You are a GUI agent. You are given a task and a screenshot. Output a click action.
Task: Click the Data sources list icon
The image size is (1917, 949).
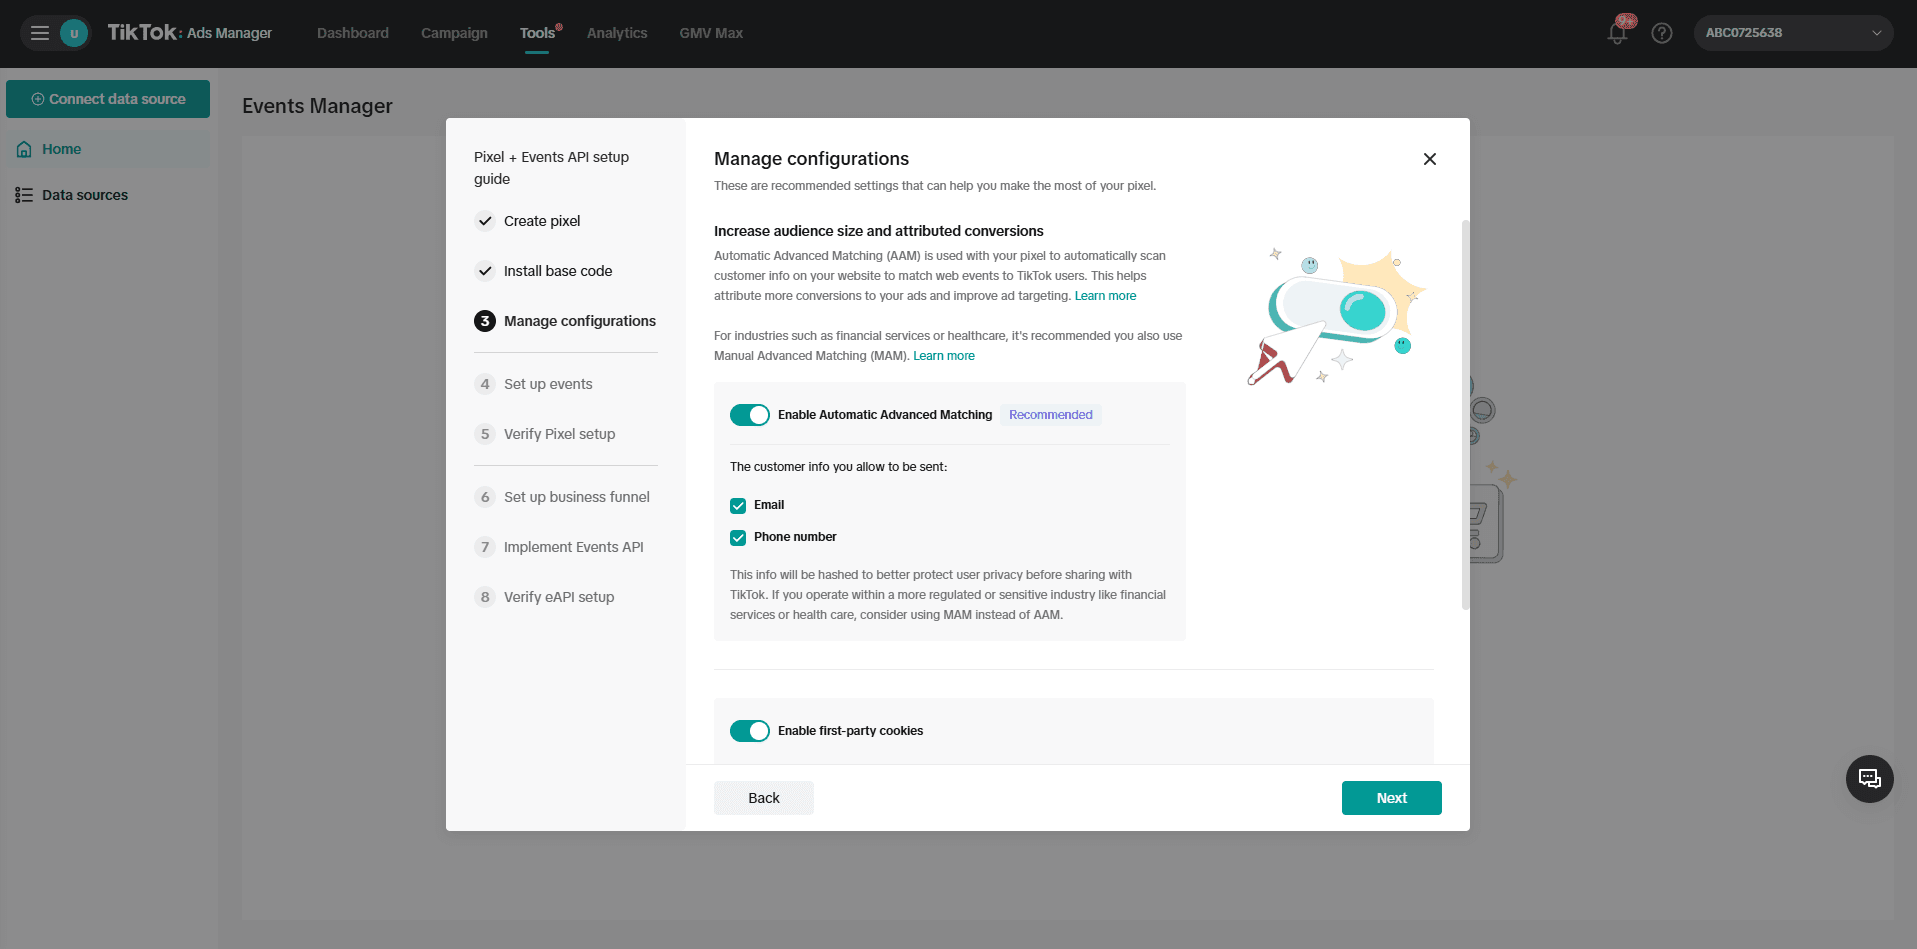tap(24, 195)
